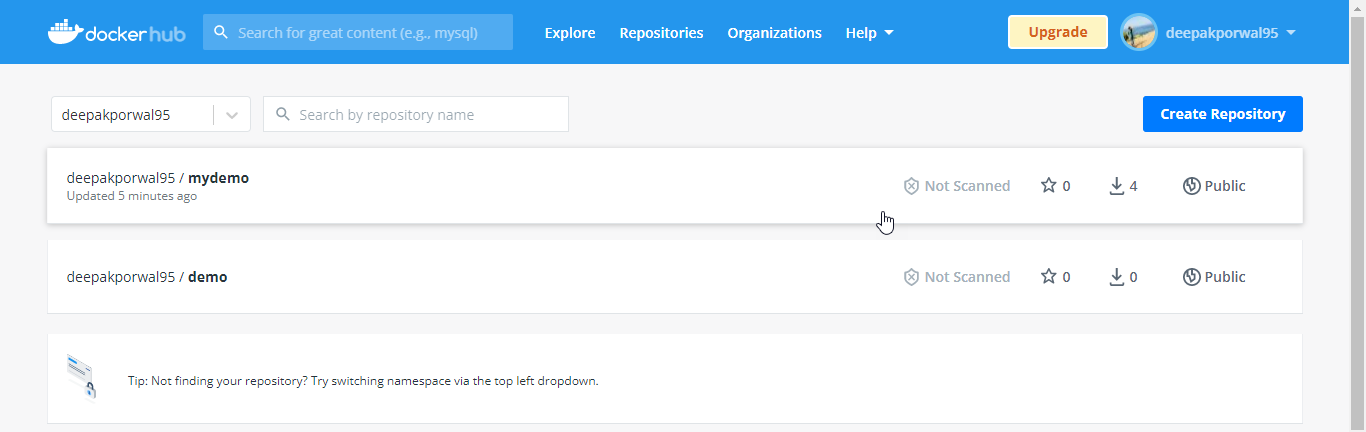Screen dimensions: 1366x432
Task: Open Organizations in top navigation
Action: 774,33
